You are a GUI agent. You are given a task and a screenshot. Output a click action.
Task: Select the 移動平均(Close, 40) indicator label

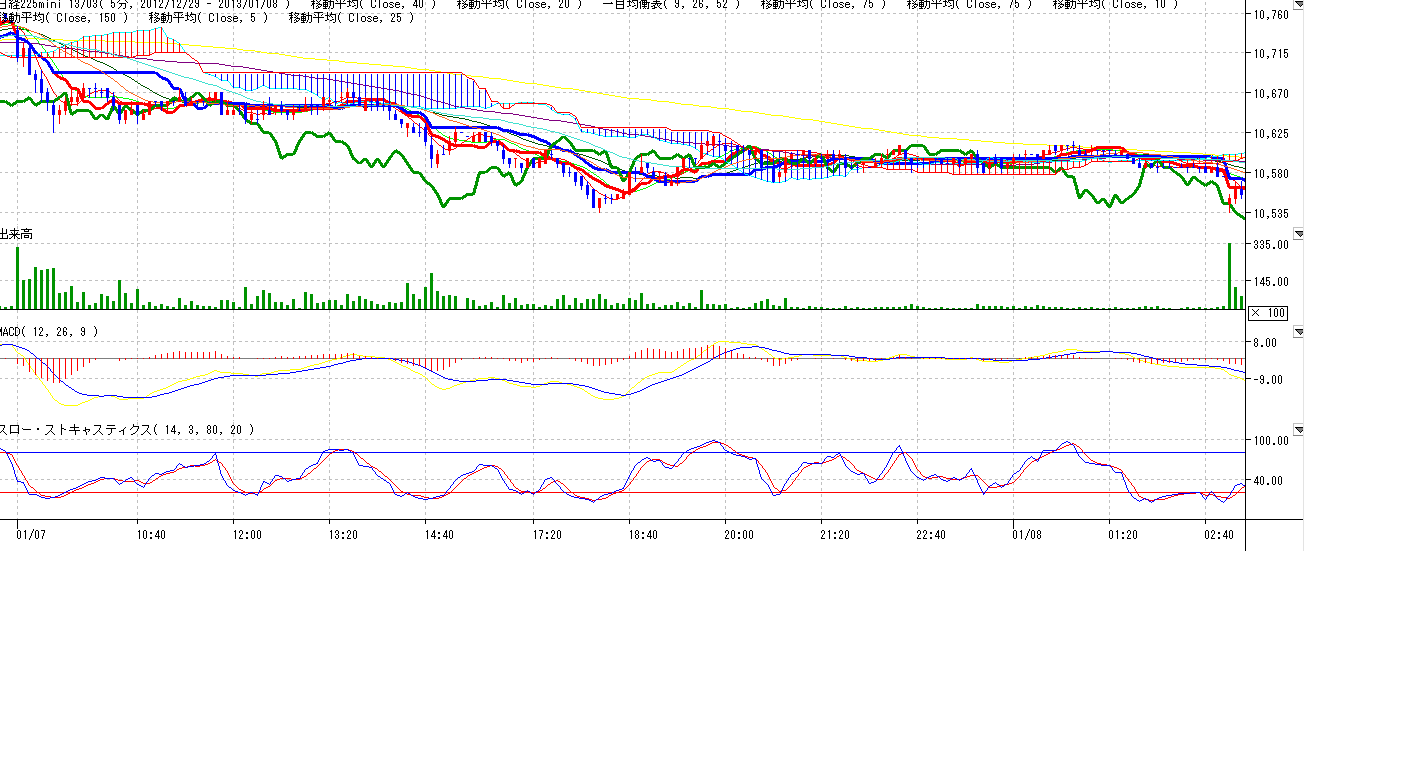tap(373, 4)
